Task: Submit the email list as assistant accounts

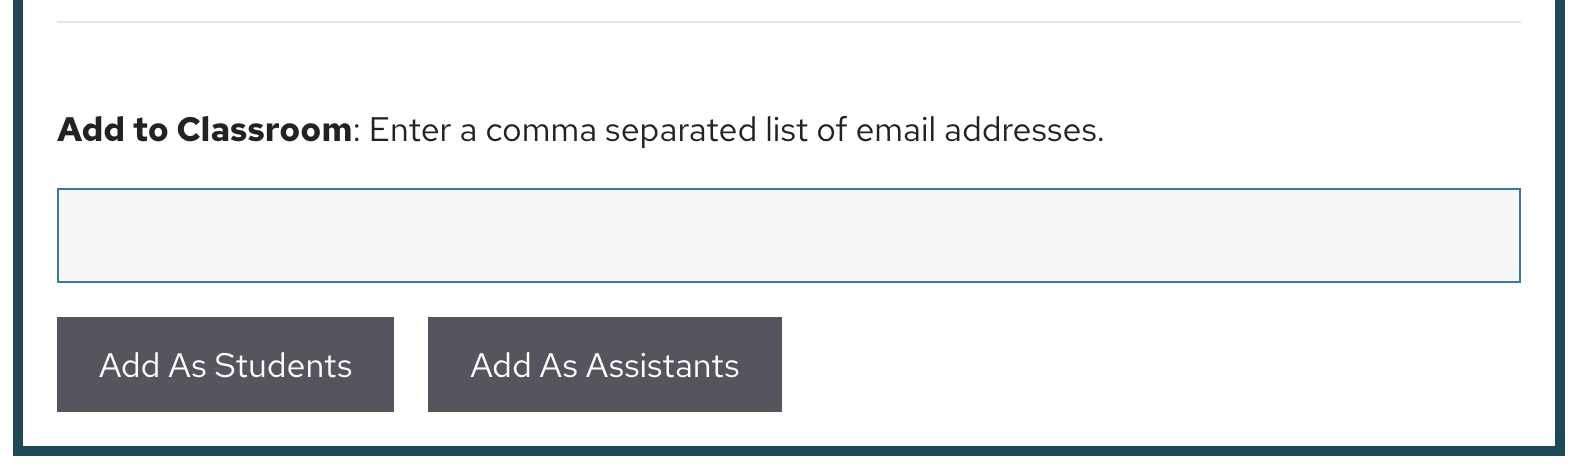Action: (x=604, y=365)
